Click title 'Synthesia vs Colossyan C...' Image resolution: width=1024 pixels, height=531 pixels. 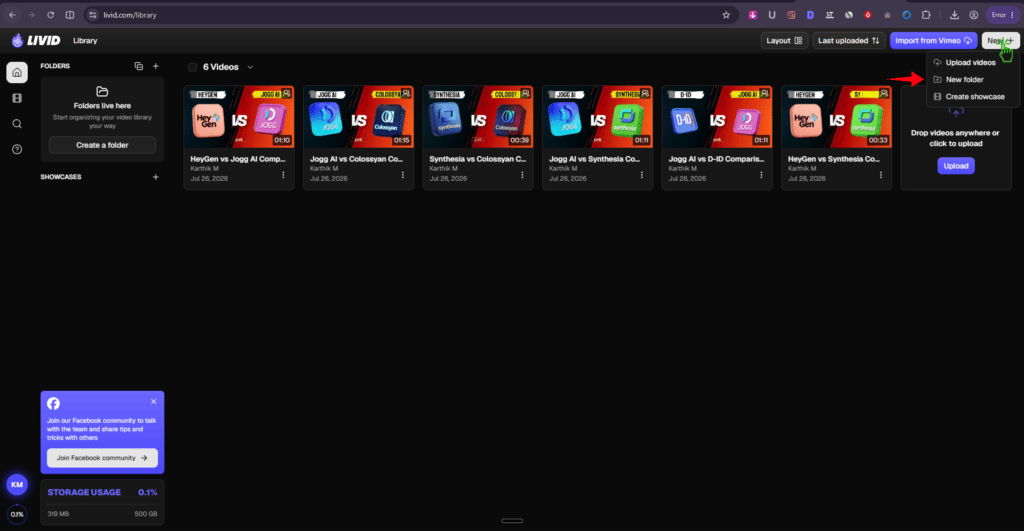(x=477, y=159)
